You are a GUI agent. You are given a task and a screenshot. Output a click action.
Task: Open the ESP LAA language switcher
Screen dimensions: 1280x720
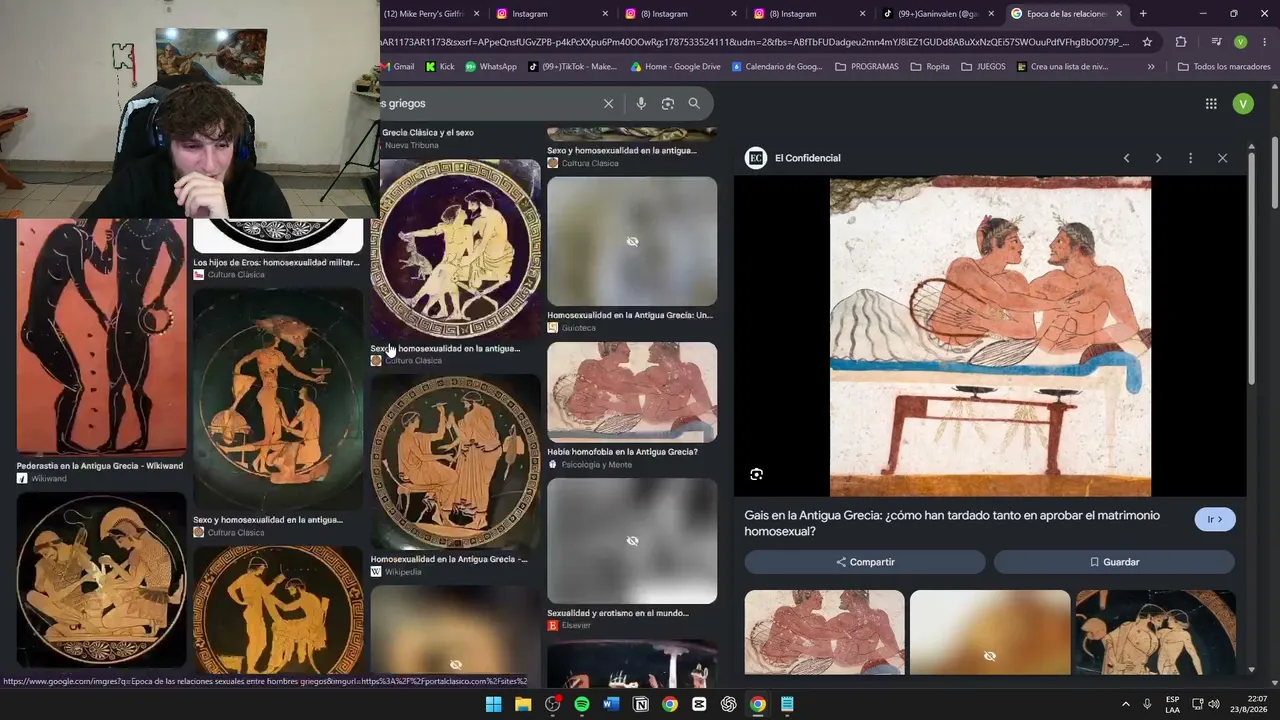[x=1172, y=704]
